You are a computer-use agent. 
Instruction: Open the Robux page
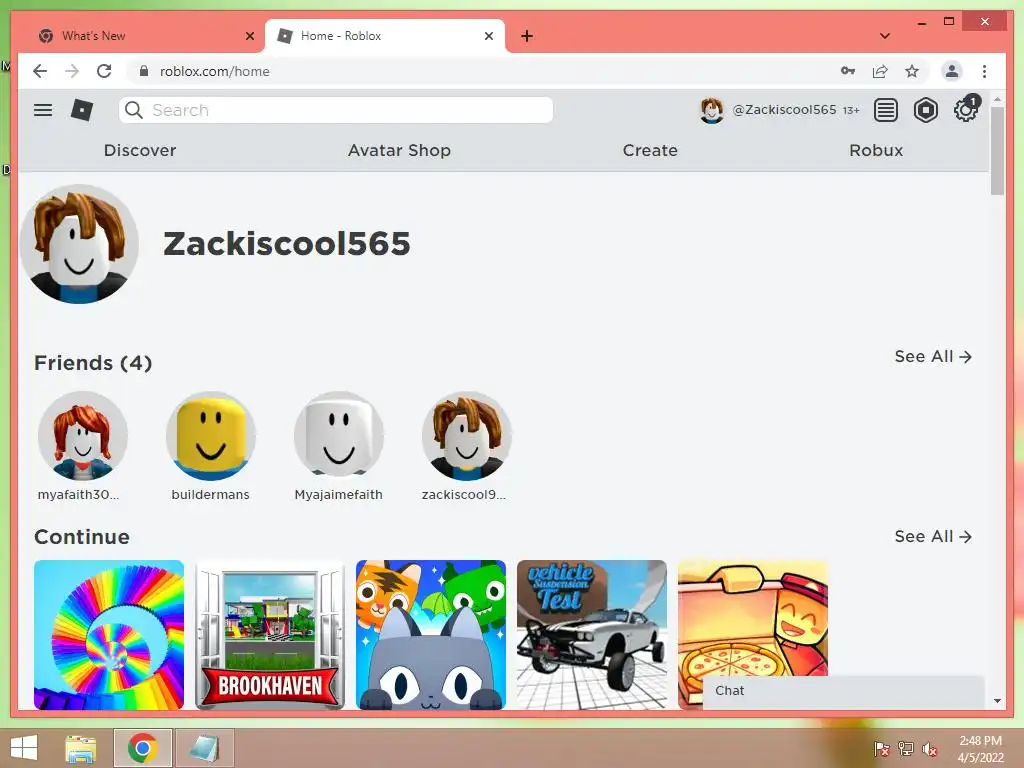tap(876, 150)
